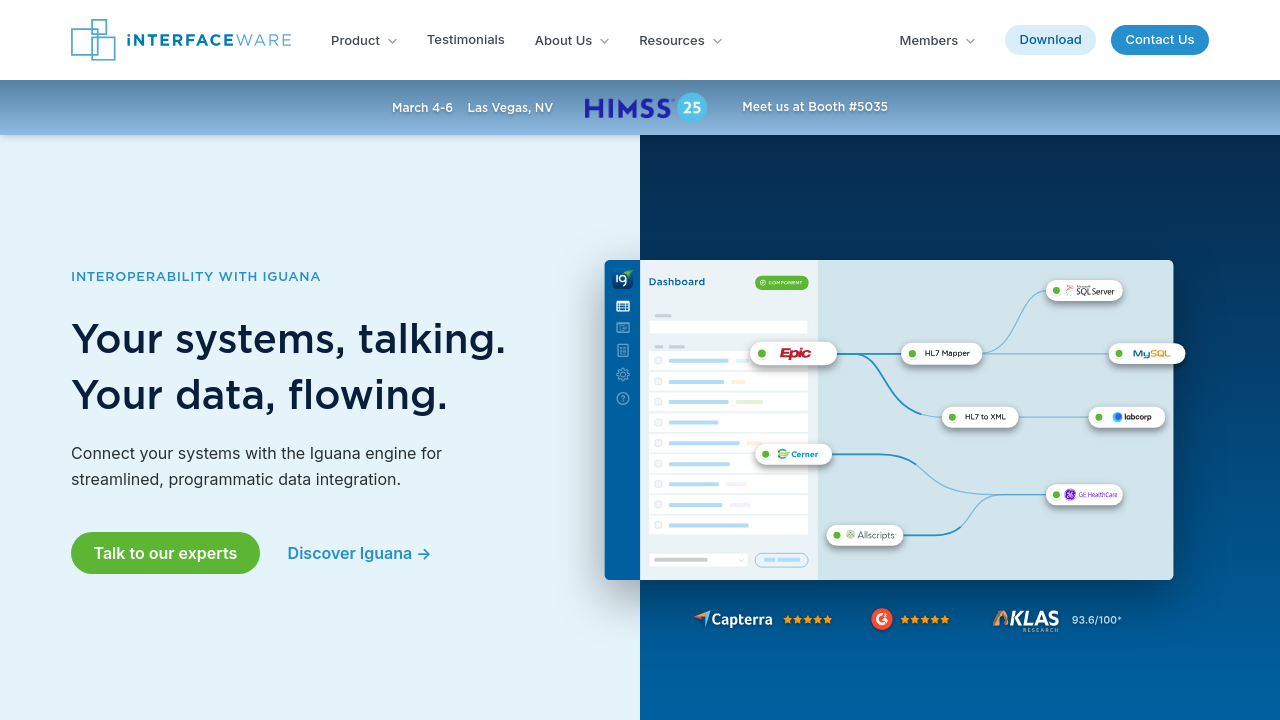Go to the Testimonials page
Viewport: 1280px width, 720px height.
pyautogui.click(x=465, y=40)
